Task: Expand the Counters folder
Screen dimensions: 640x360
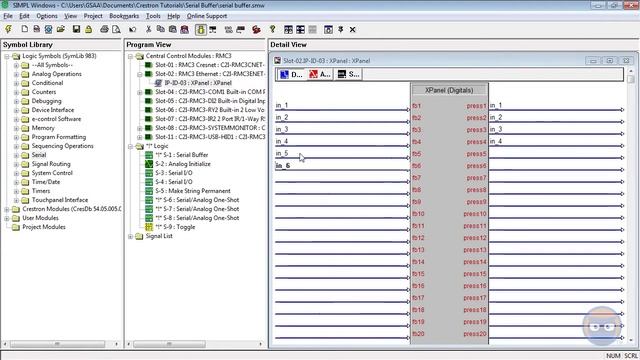Action: 16,92
